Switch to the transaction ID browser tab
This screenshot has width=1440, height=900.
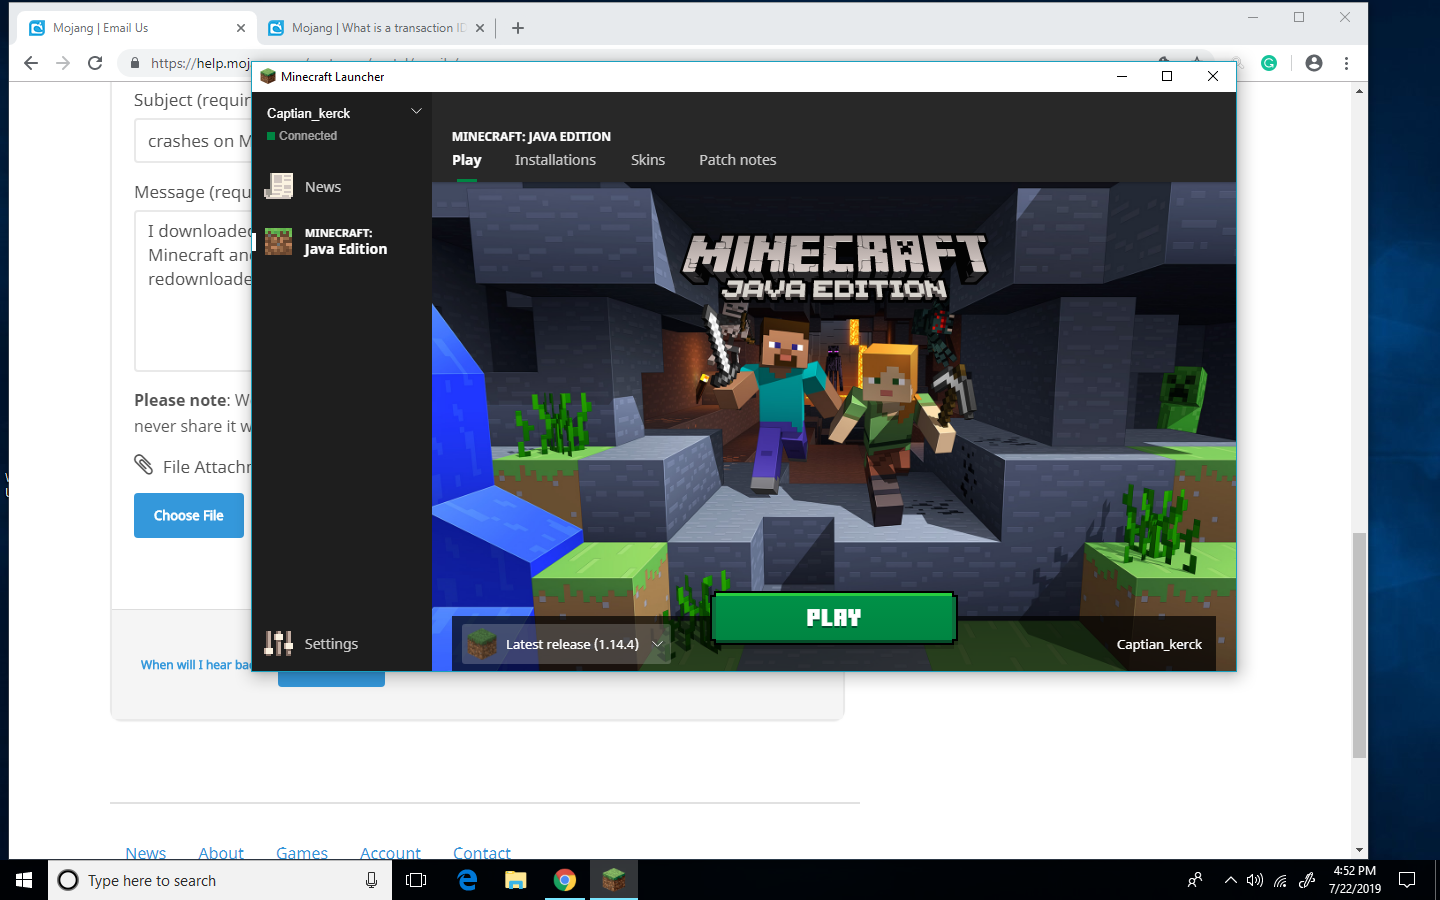(x=377, y=28)
